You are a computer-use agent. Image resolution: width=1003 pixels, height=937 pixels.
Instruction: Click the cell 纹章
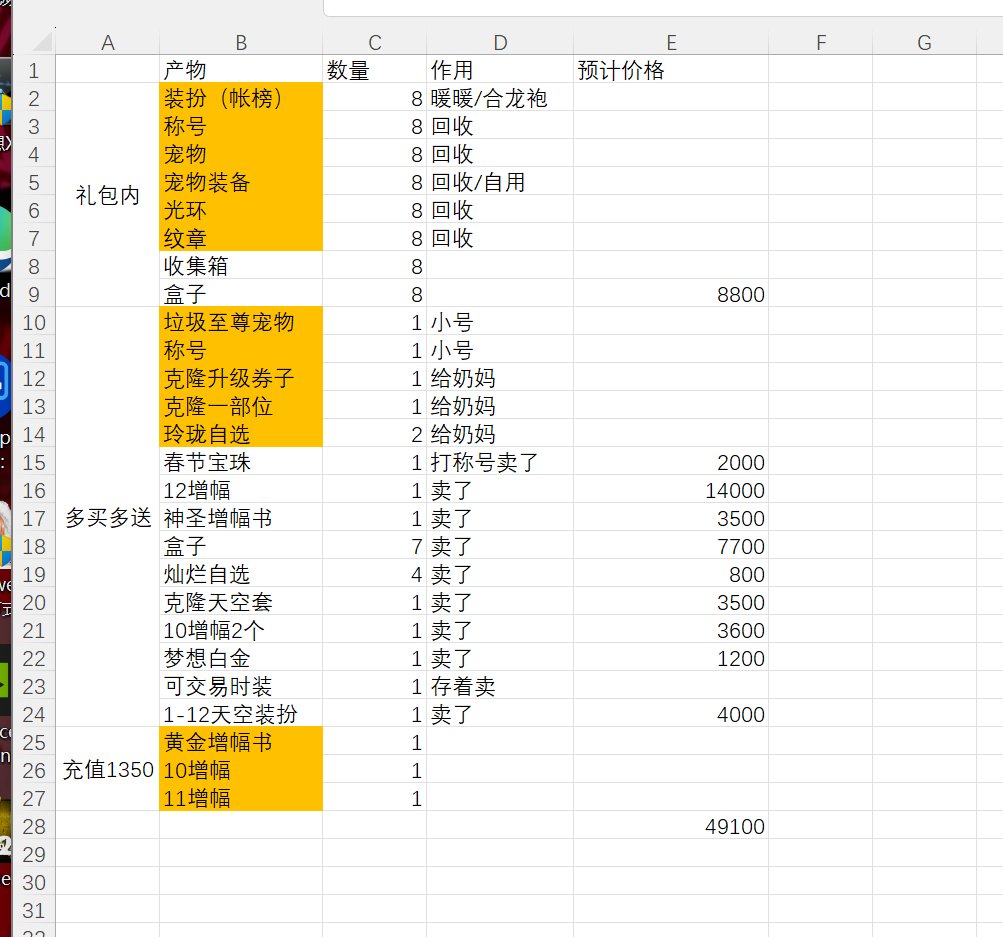(x=241, y=238)
